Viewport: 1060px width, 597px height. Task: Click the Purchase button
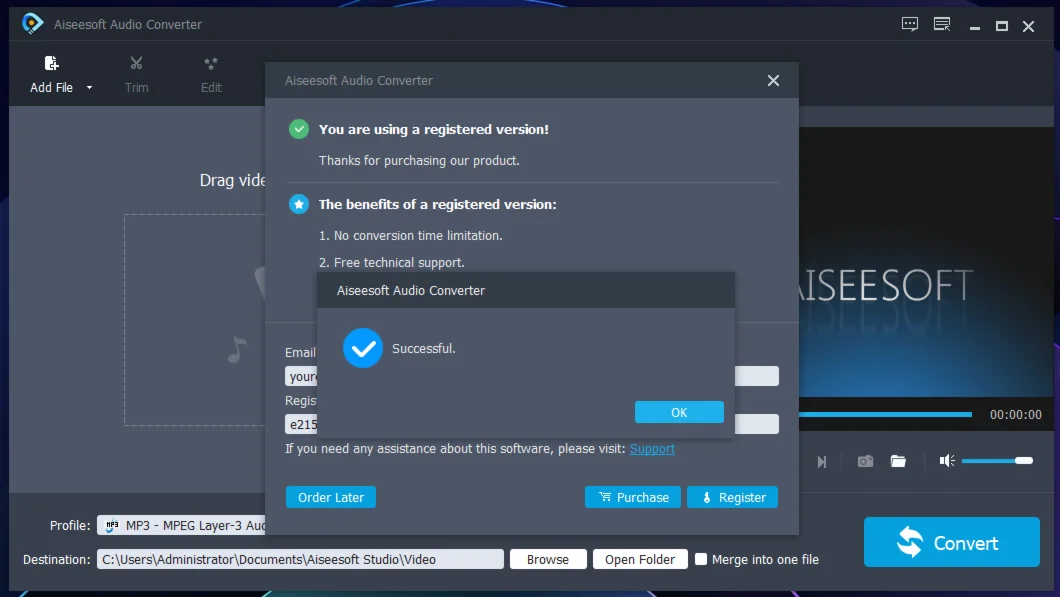633,497
